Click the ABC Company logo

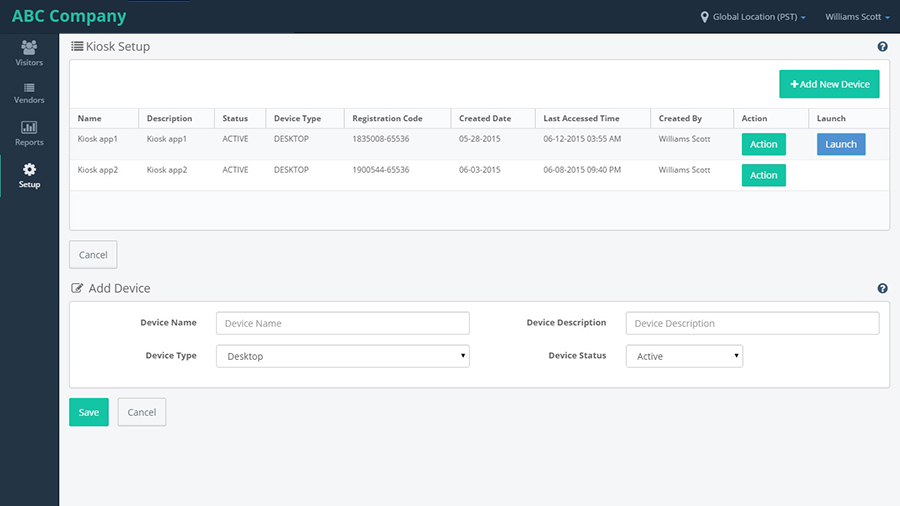tap(69, 16)
